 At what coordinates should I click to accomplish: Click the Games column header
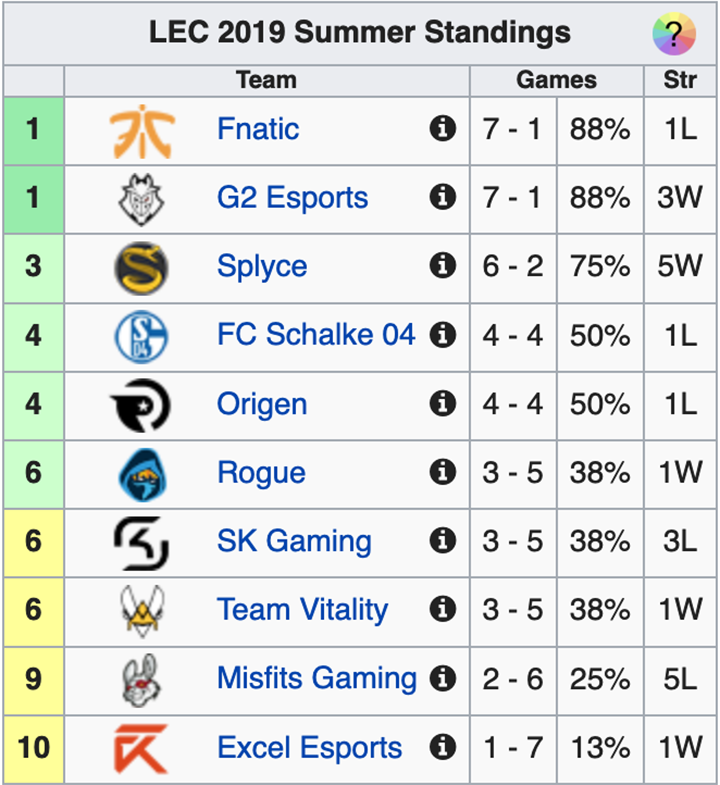(556, 81)
